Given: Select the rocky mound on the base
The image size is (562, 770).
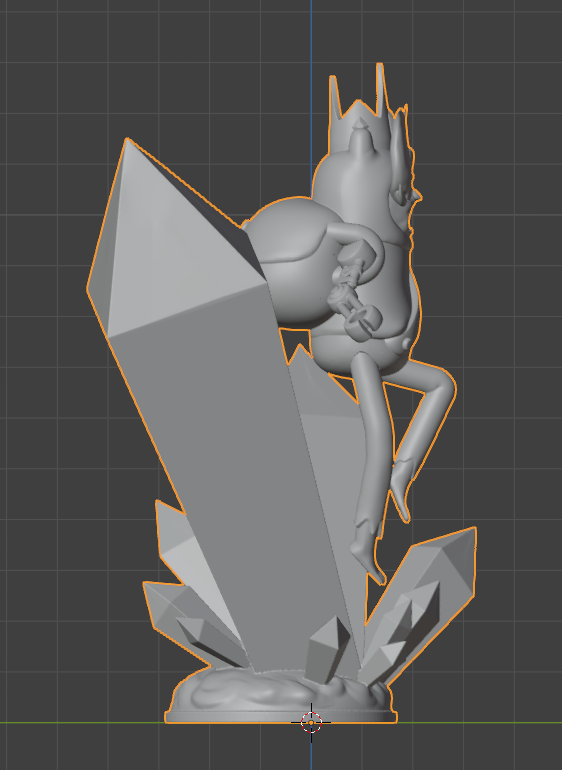Looking at the screenshot, I should [280, 691].
